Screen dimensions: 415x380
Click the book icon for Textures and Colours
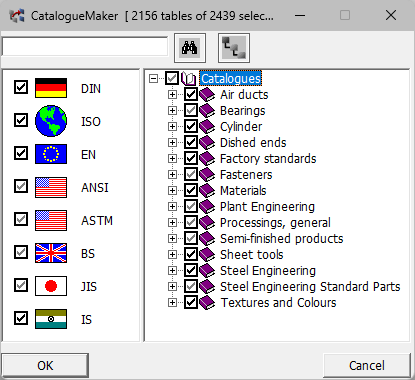[x=207, y=303]
